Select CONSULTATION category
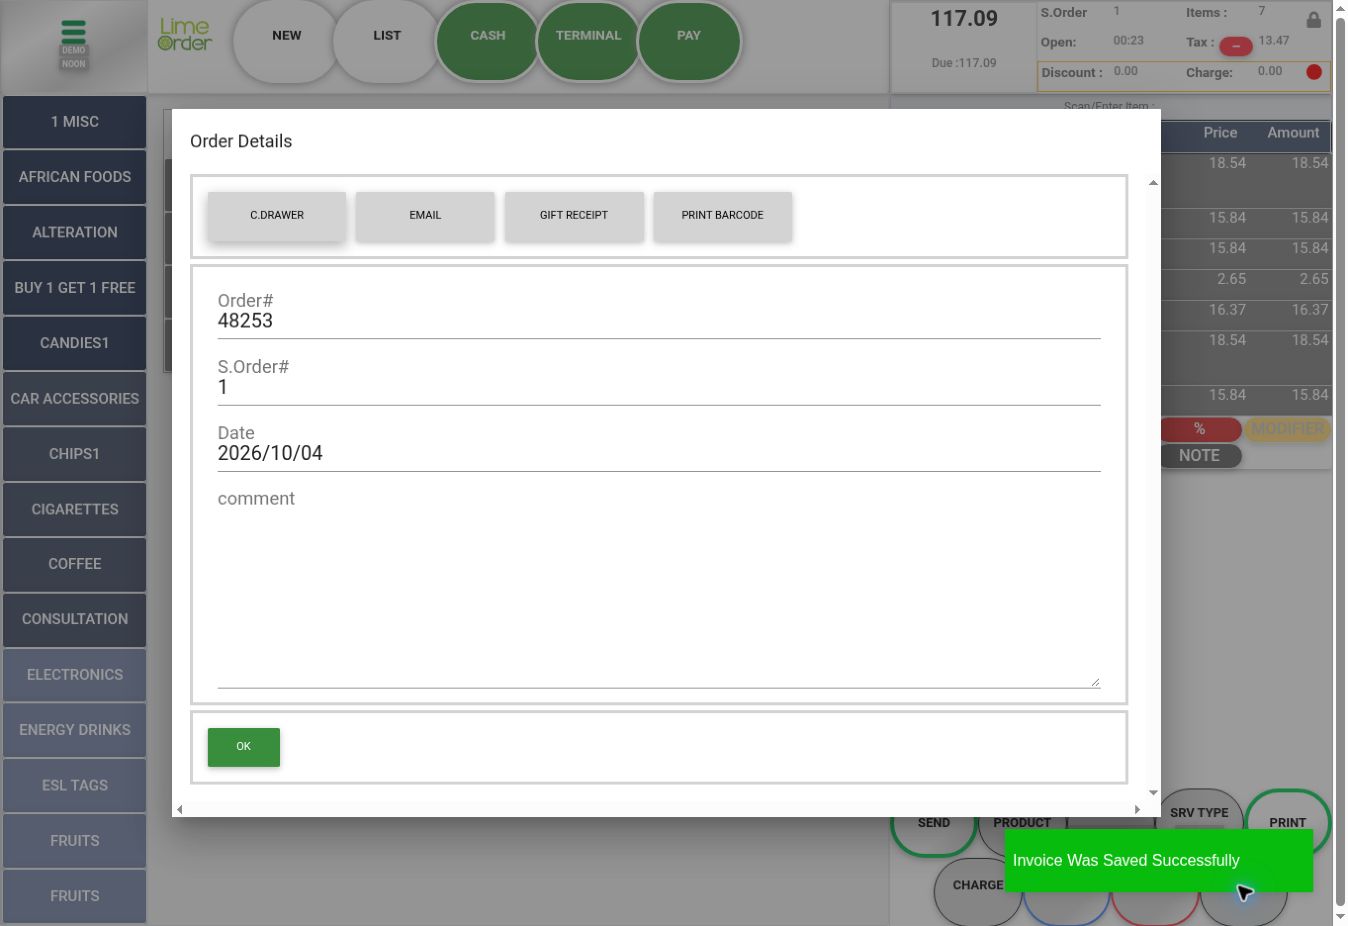Viewport: 1348px width, 926px height. (75, 619)
